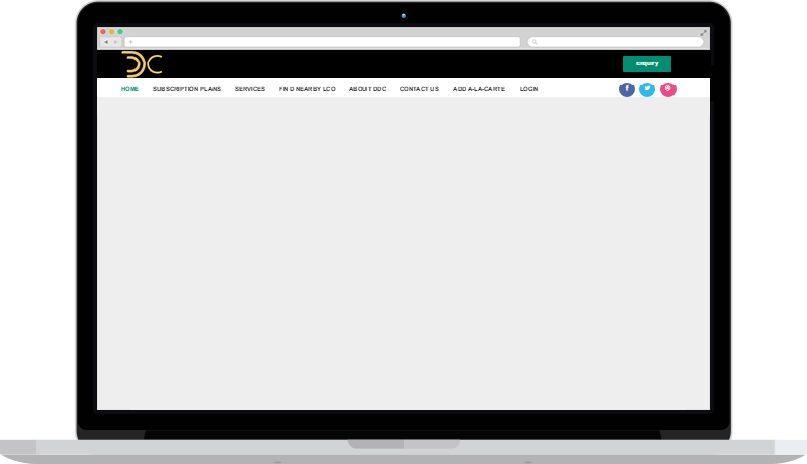Screen dimensions: 807x464
Task: Click the DDC logo in the header
Action: pos(142,64)
